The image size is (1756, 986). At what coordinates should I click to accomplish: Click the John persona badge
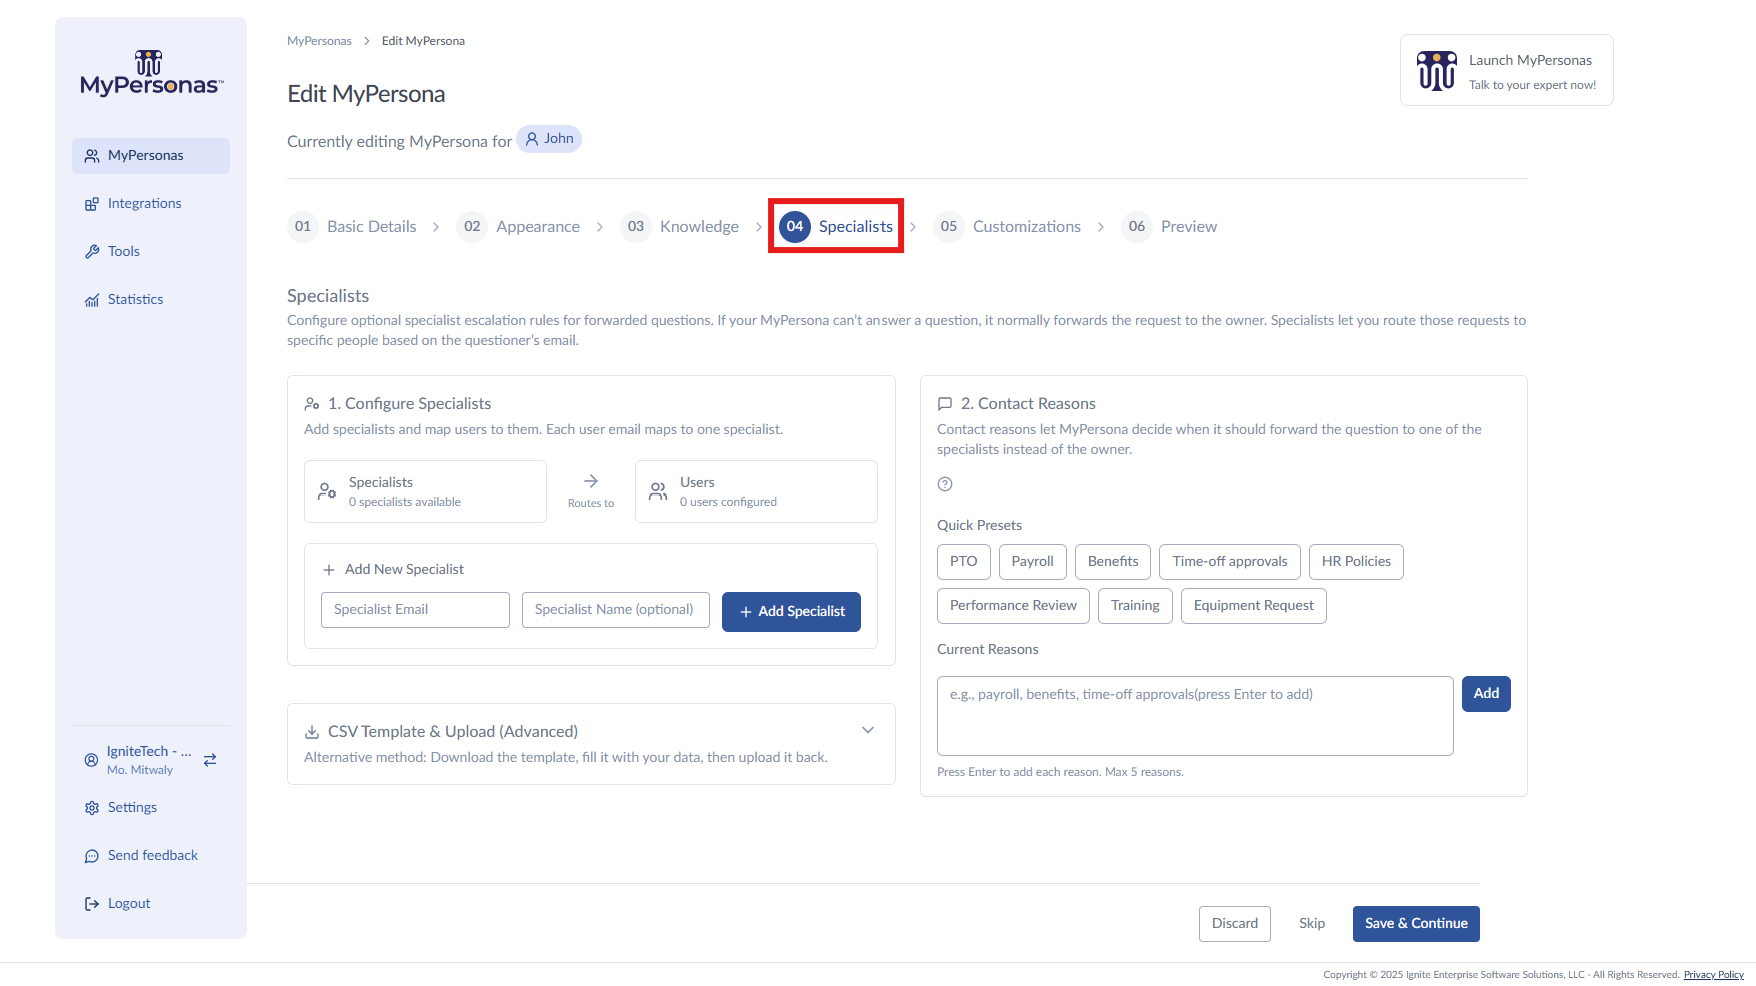[x=549, y=139]
